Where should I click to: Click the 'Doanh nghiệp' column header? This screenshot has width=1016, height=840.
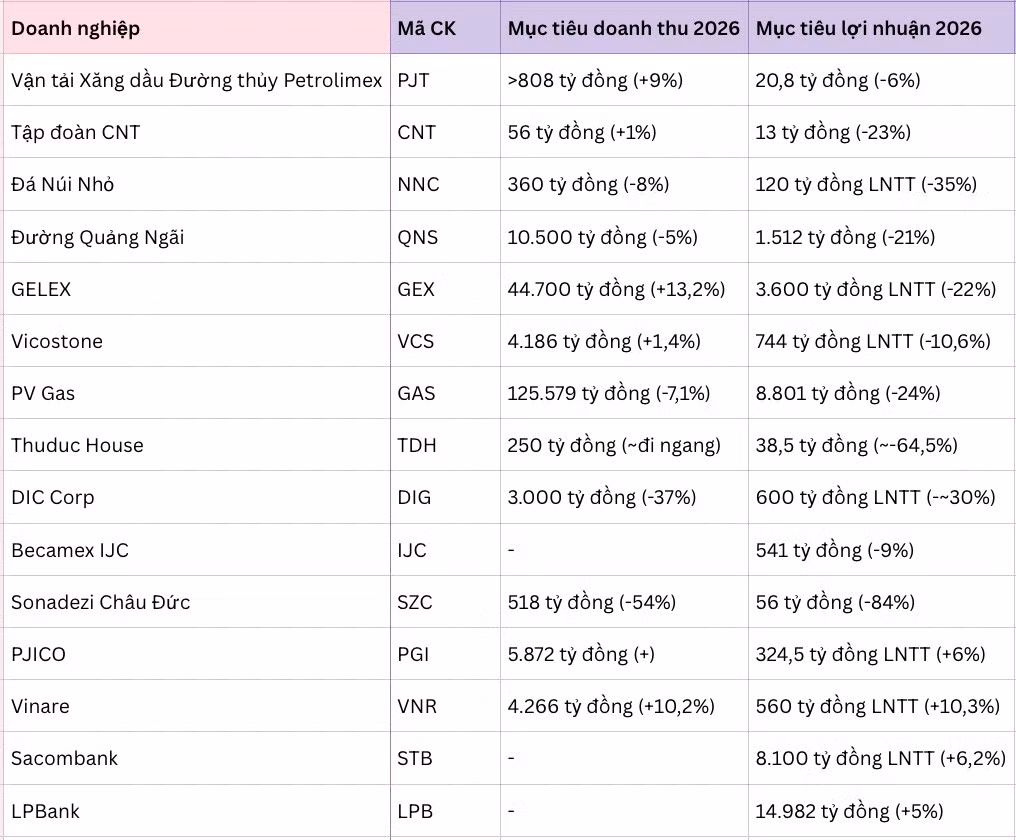76,28
